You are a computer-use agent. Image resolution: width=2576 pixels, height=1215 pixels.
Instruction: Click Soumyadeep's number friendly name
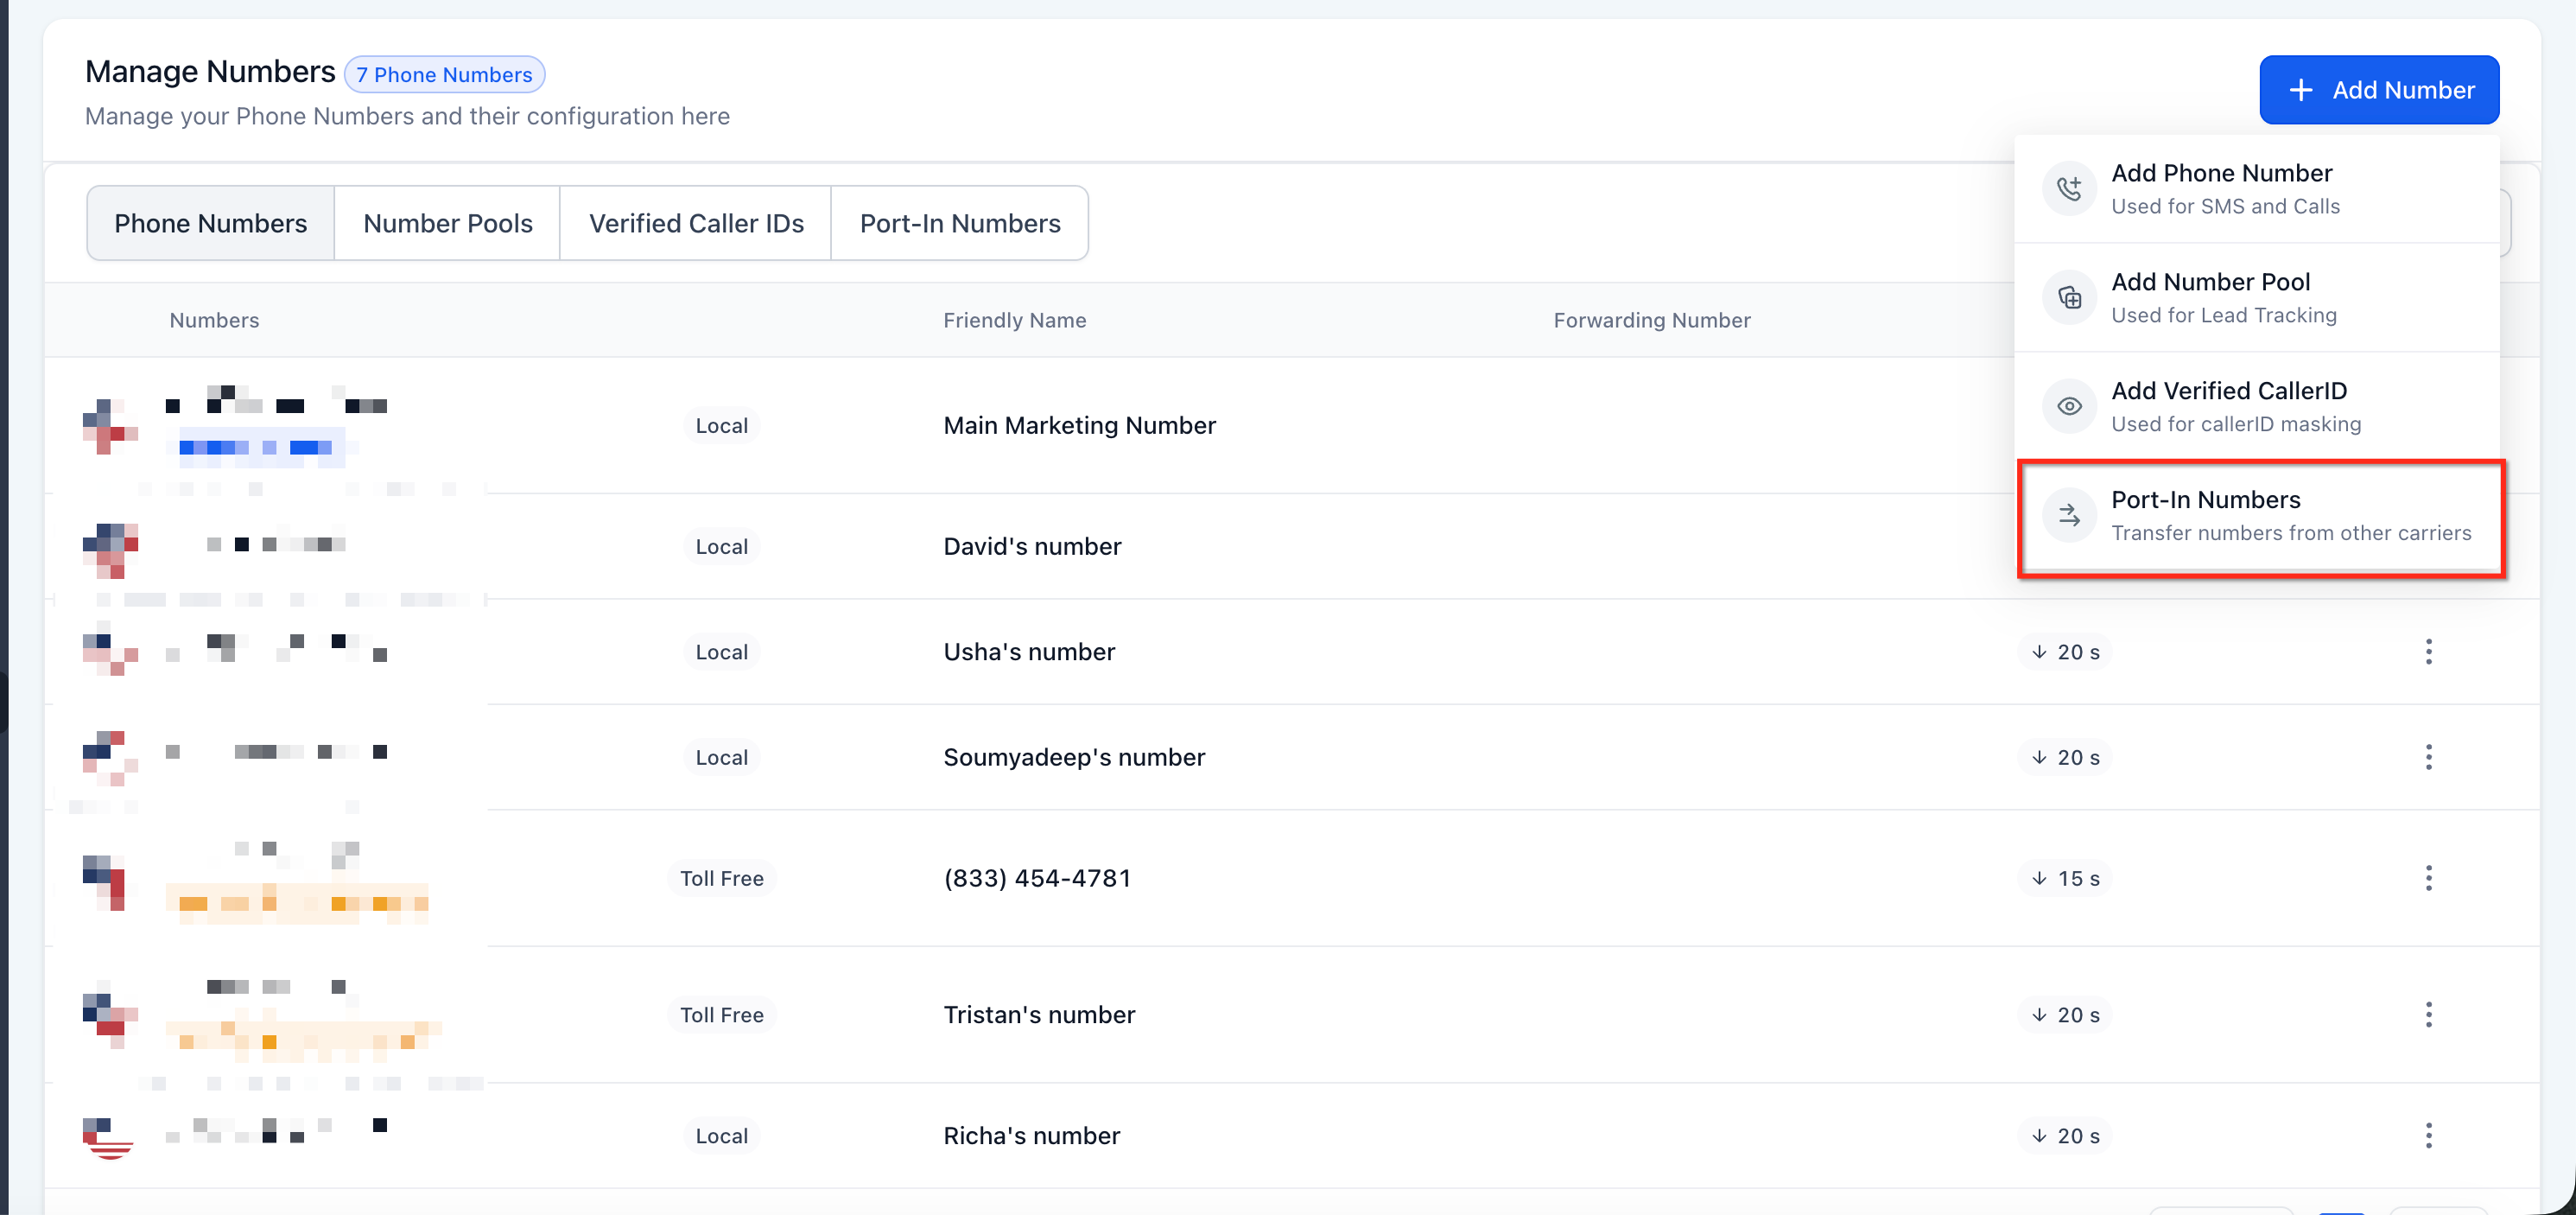(x=1074, y=757)
